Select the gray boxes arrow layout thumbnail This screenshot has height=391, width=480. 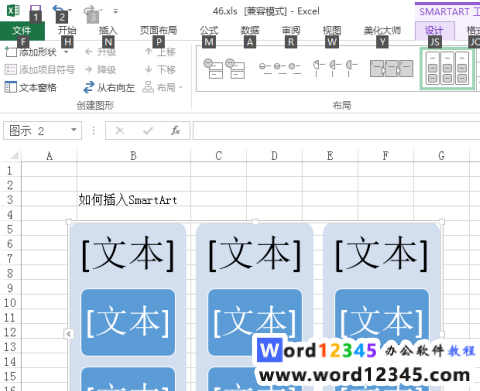tap(392, 68)
